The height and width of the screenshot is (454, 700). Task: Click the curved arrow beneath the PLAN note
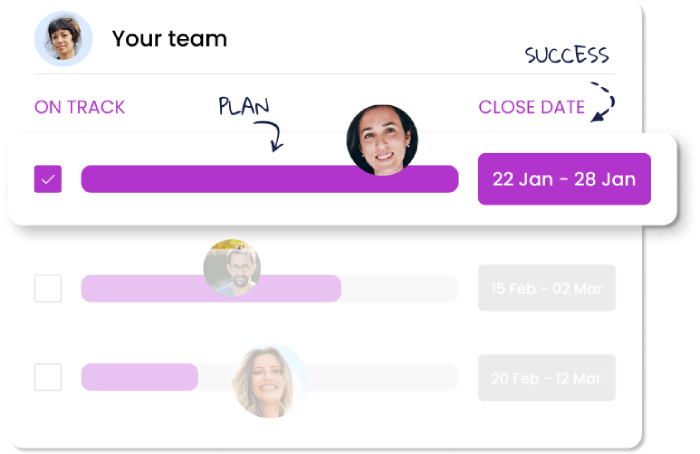(x=270, y=136)
